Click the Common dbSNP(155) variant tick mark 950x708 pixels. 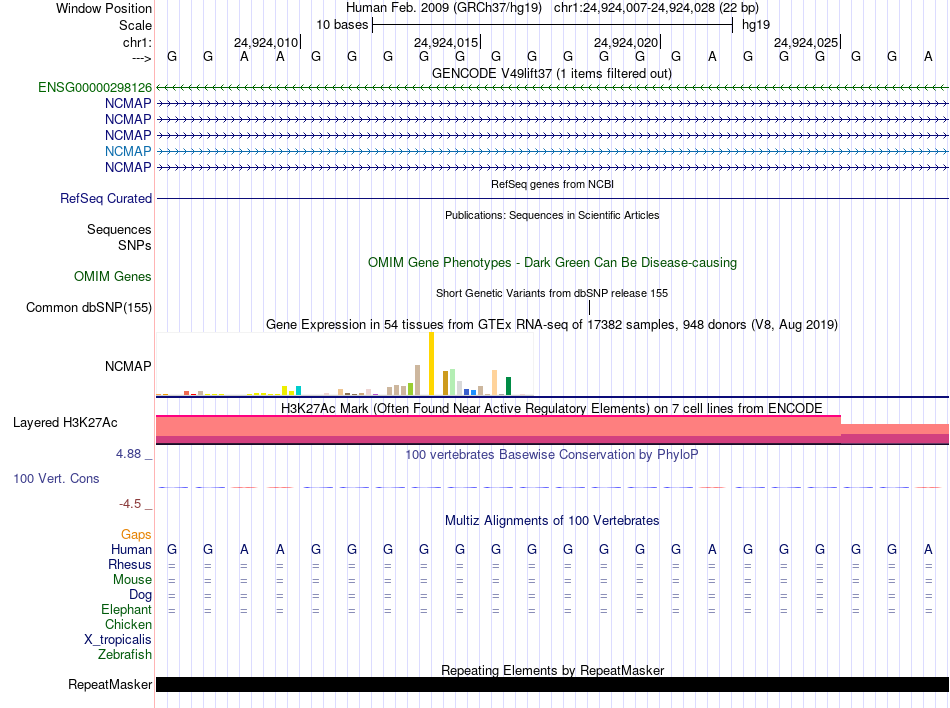(589, 308)
